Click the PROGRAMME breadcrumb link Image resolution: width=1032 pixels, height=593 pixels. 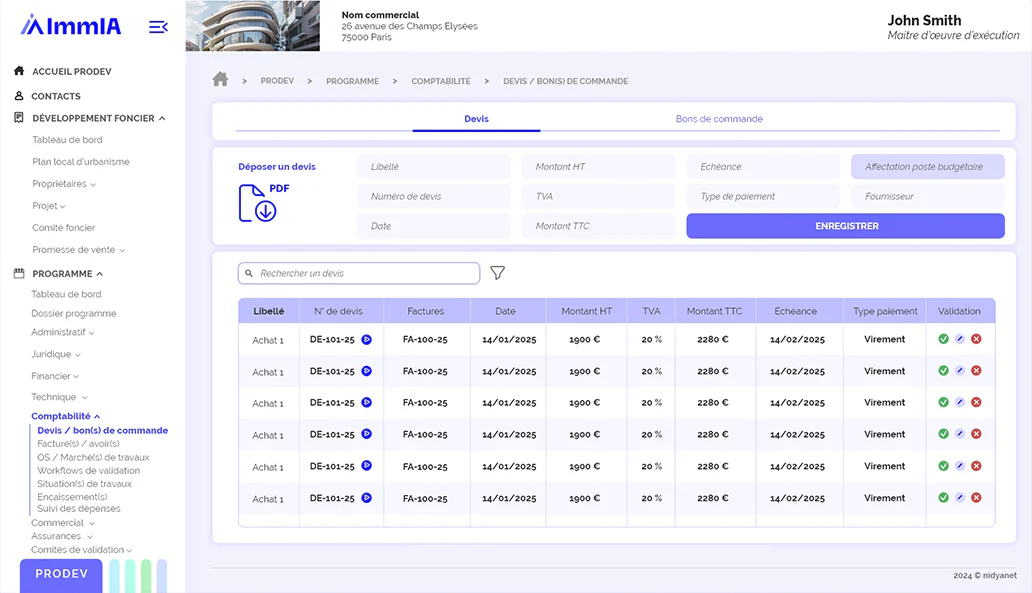(x=353, y=81)
